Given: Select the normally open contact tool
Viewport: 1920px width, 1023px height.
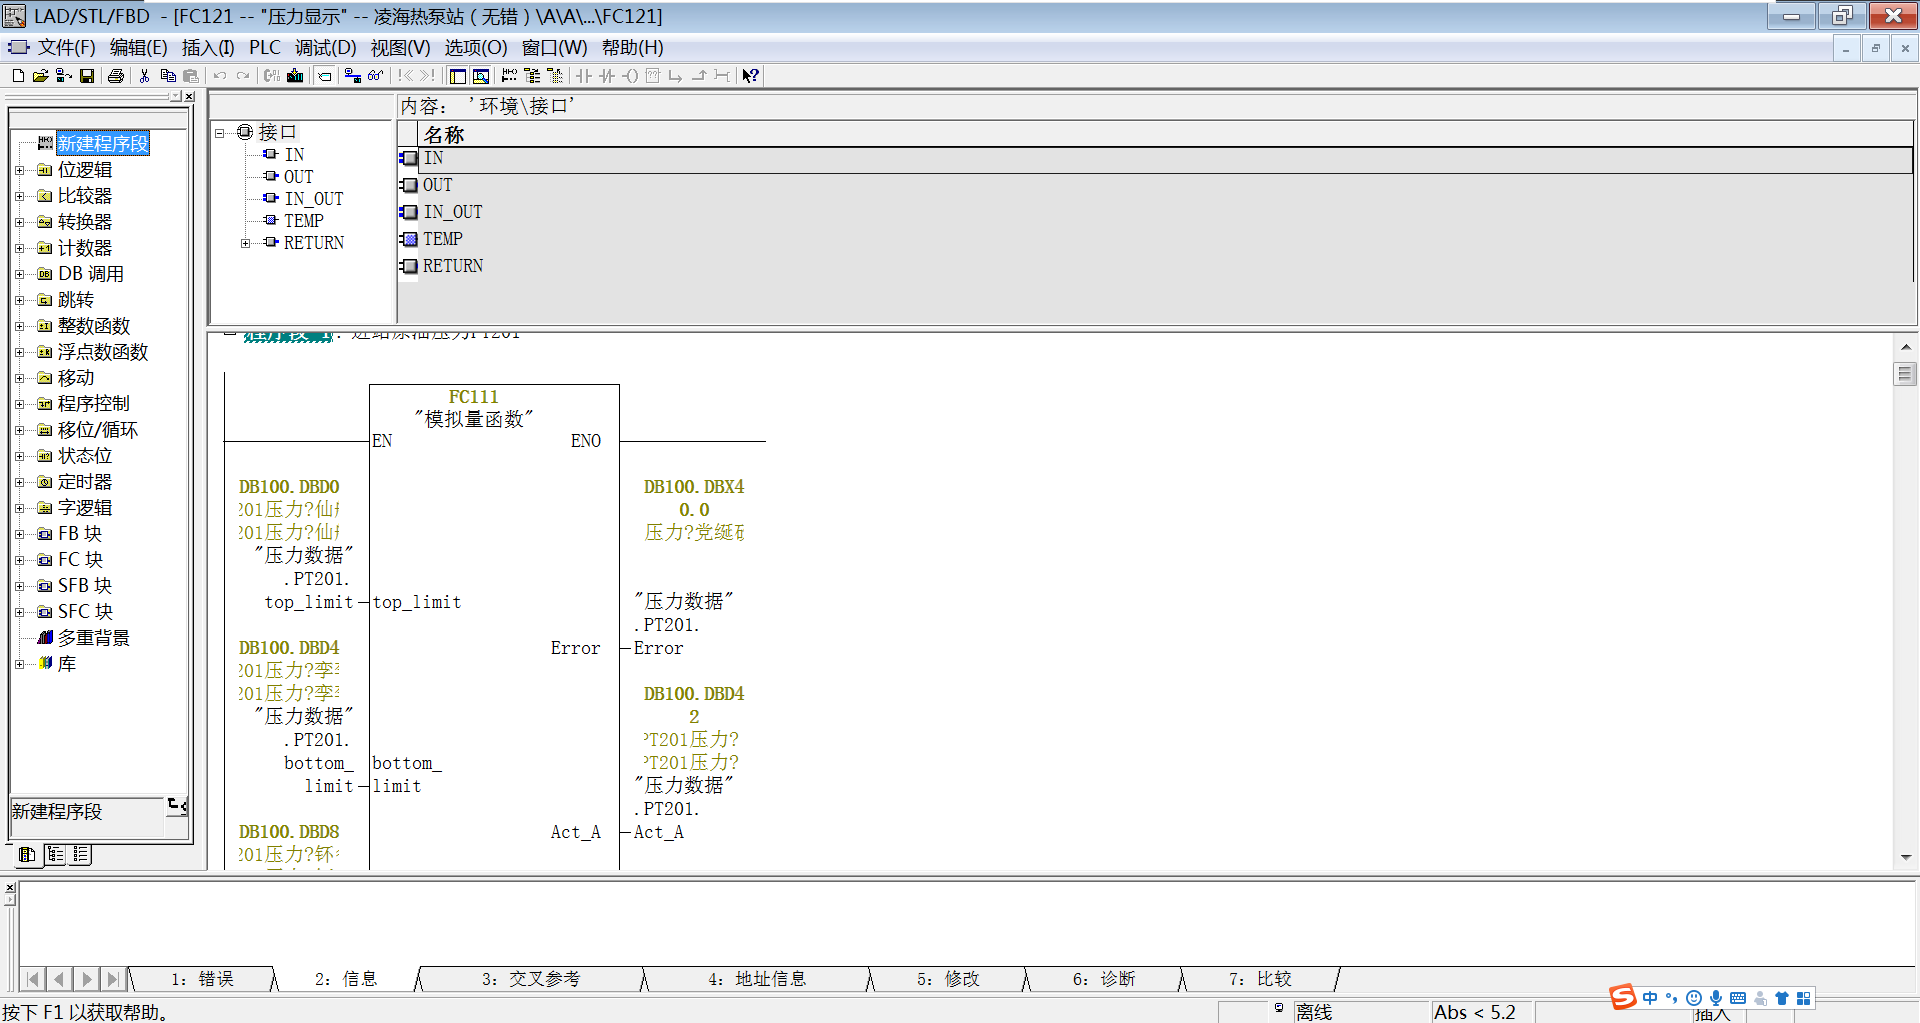Looking at the screenshot, I should click(585, 76).
